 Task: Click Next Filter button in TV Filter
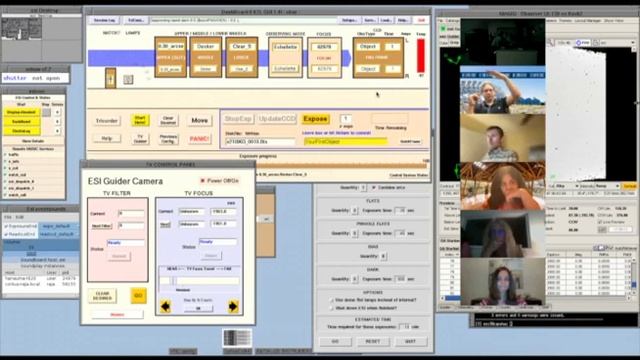coord(101,225)
